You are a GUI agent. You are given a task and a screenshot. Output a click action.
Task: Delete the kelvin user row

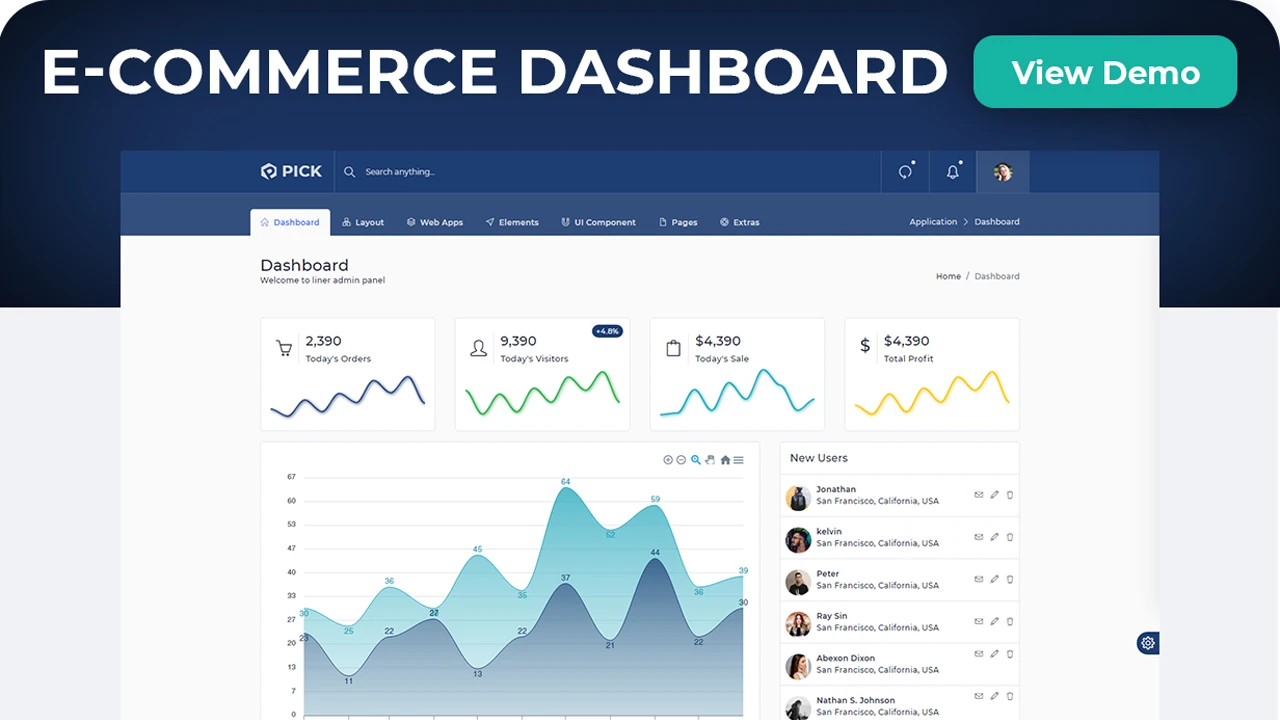coord(1010,537)
